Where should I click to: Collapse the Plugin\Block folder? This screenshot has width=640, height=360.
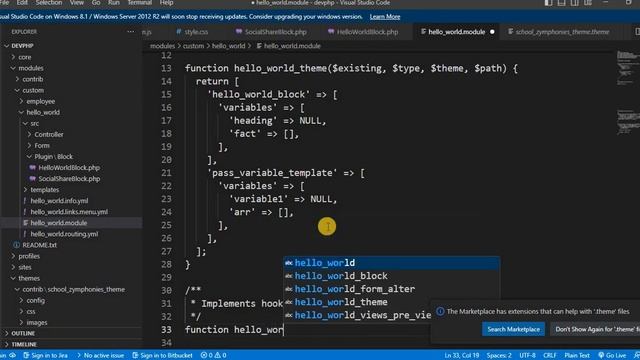(x=71, y=156)
